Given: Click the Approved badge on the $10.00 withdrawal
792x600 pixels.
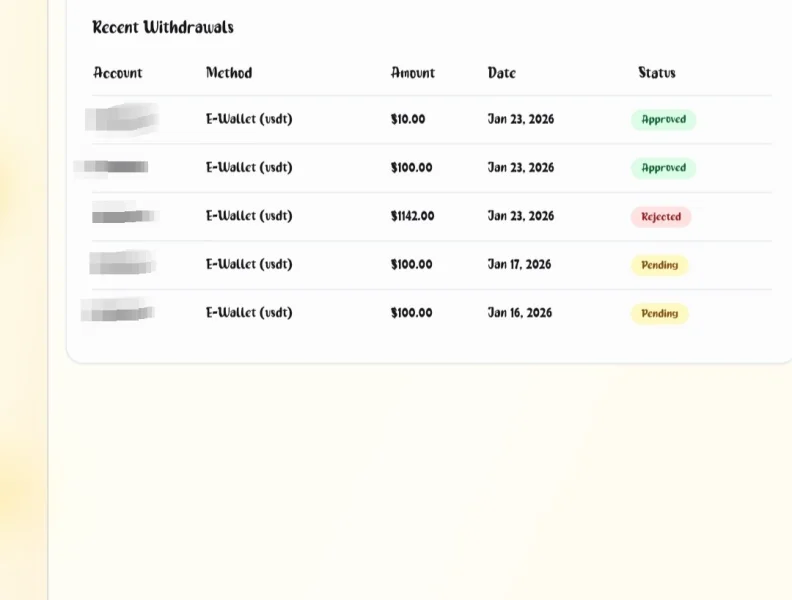Looking at the screenshot, I should coord(663,120).
